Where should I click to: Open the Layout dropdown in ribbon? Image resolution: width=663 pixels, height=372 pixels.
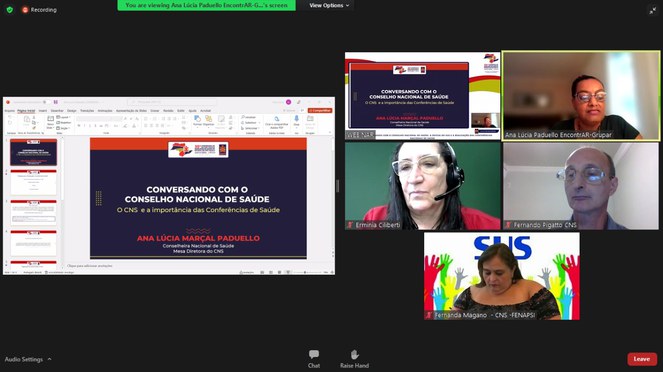63,117
